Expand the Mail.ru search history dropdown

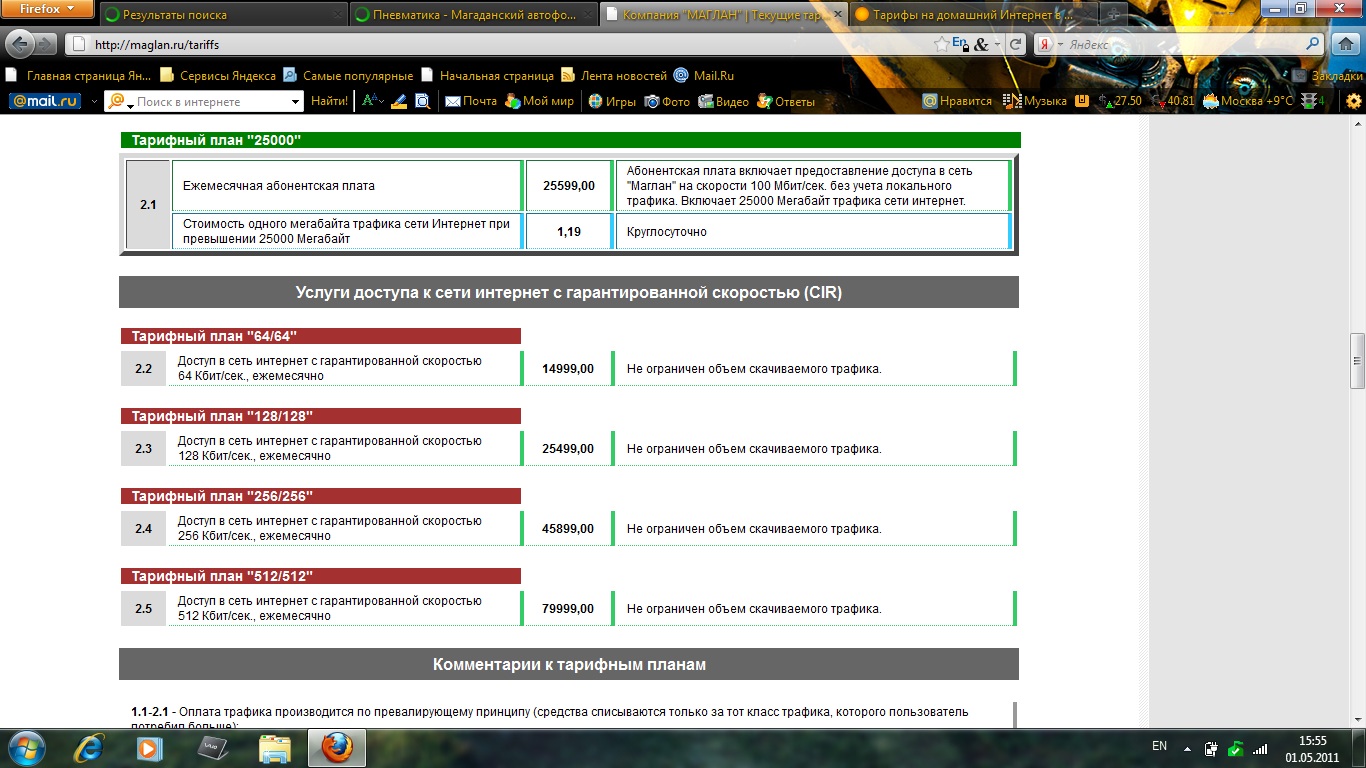296,101
